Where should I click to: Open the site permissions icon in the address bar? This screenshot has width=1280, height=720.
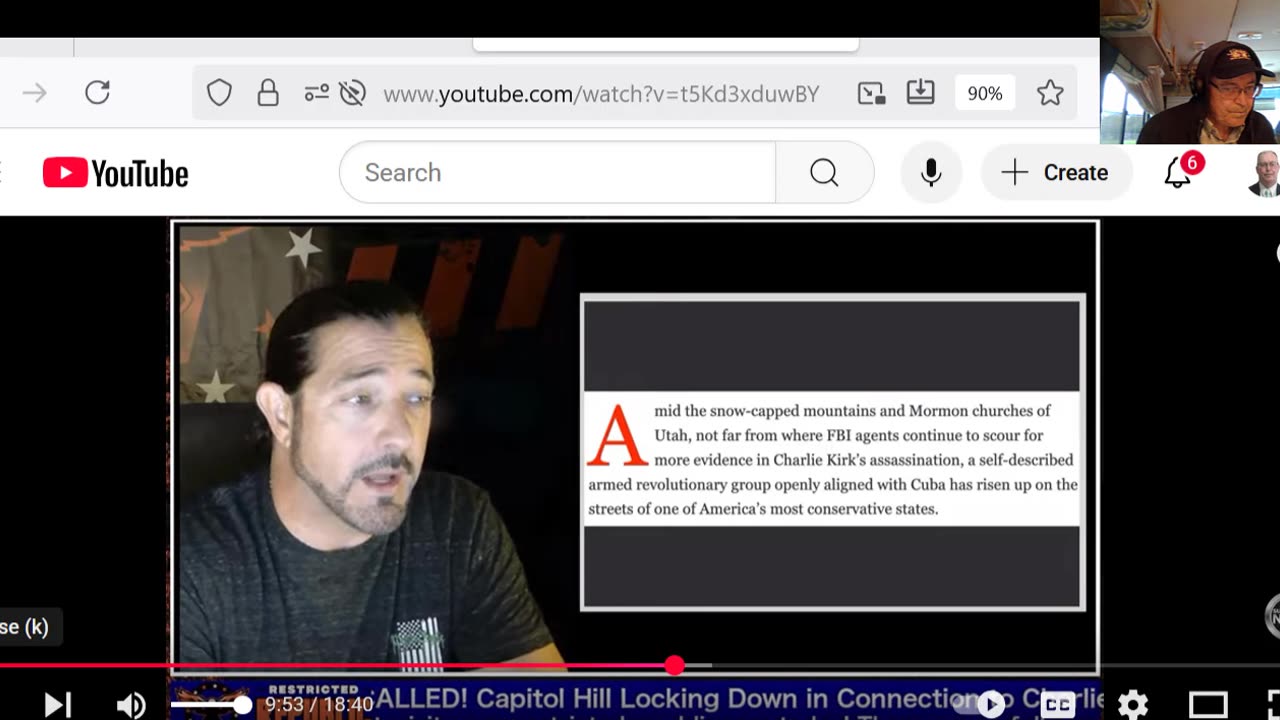pyautogui.click(x=316, y=93)
